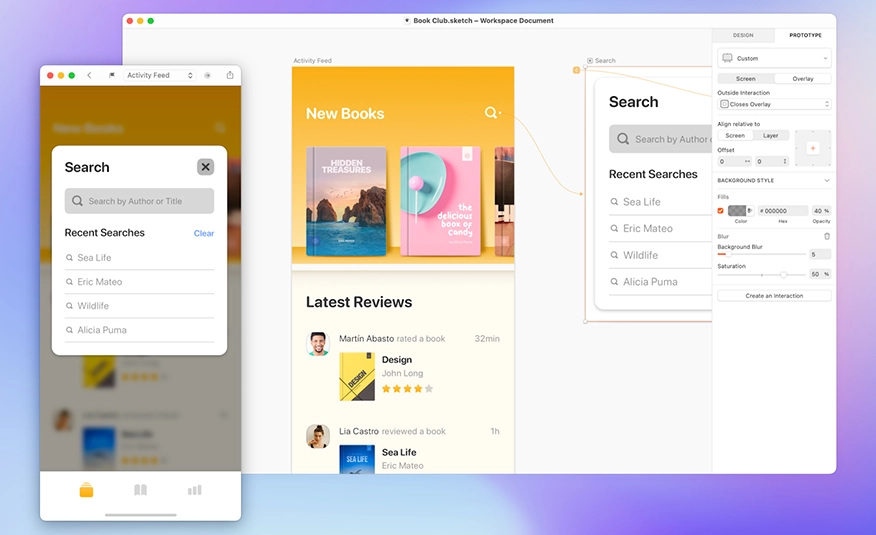
Task: Click the Latest Reviews heading on canvas
Action: pyautogui.click(x=359, y=302)
